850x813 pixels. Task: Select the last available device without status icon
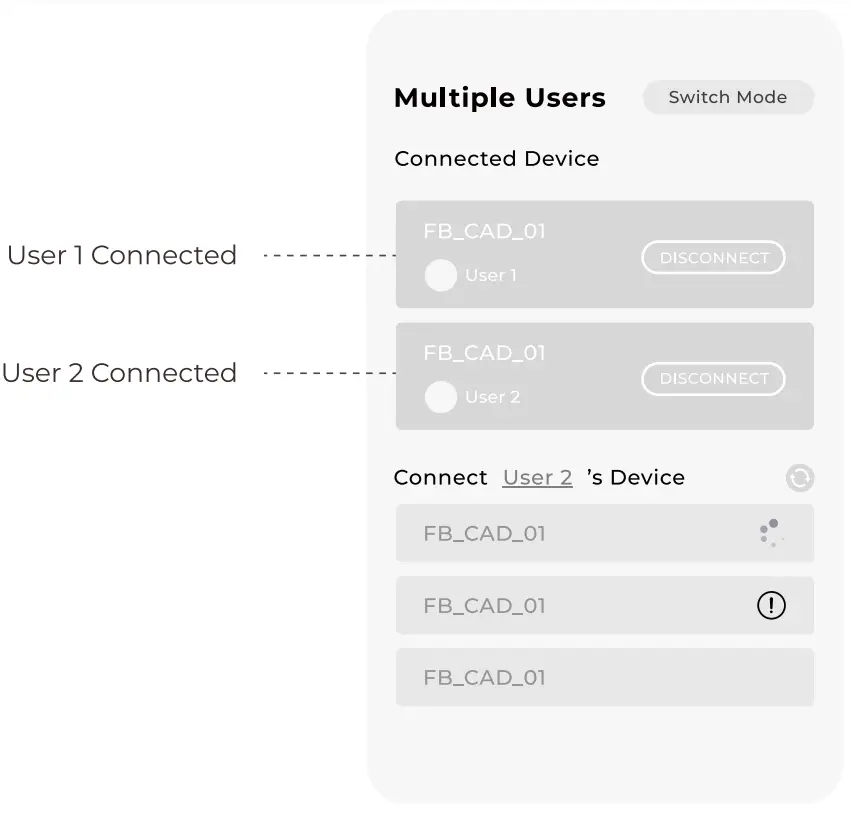tap(604, 677)
